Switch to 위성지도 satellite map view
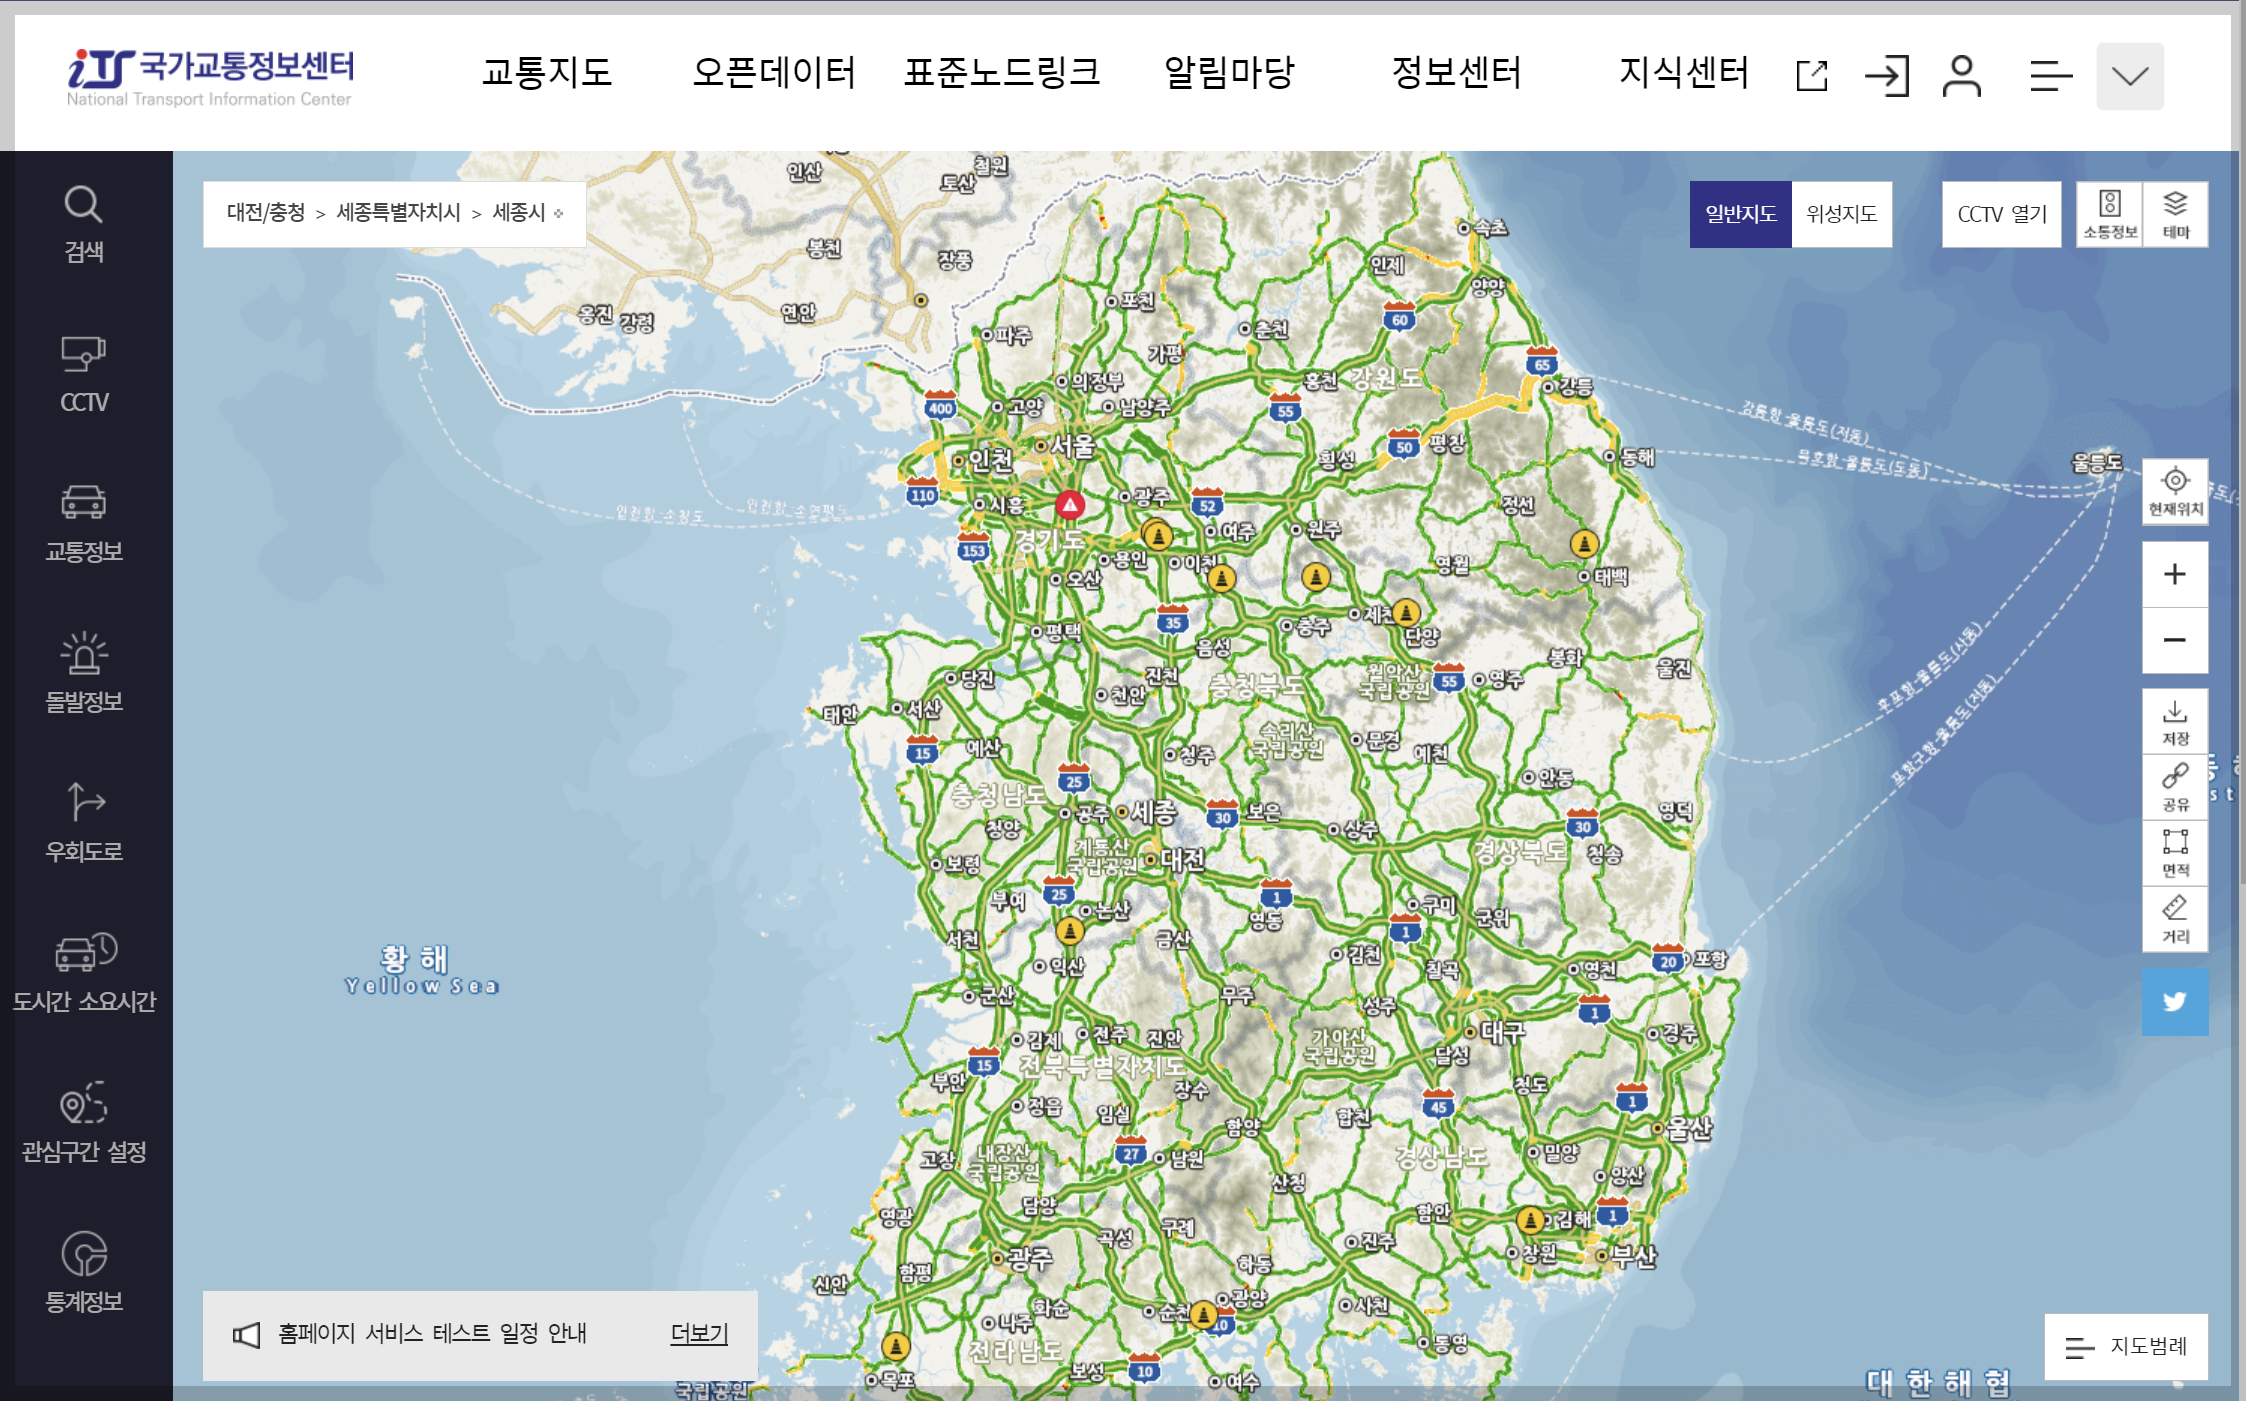This screenshot has height=1401, width=2246. (x=1841, y=214)
